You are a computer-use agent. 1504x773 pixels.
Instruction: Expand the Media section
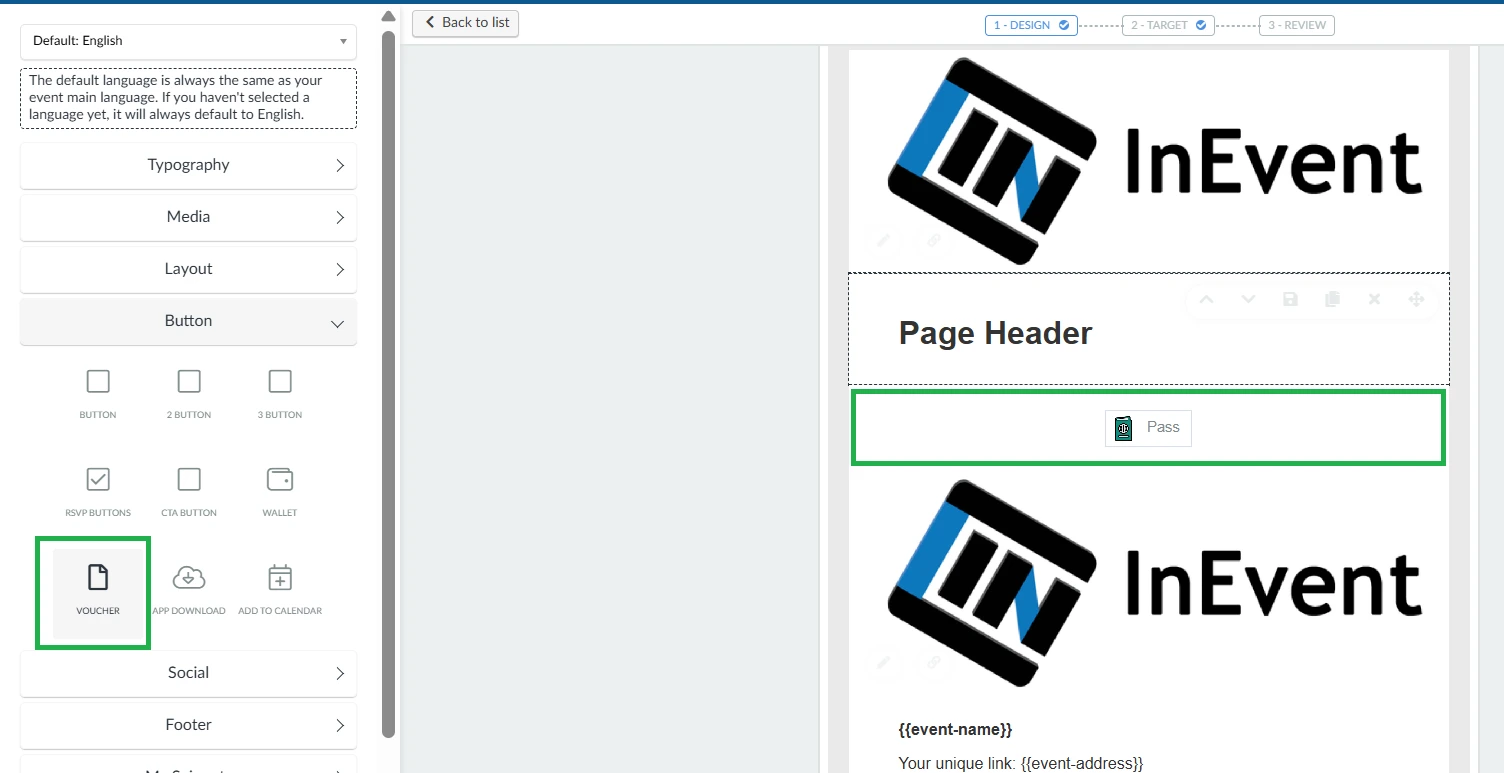[188, 217]
